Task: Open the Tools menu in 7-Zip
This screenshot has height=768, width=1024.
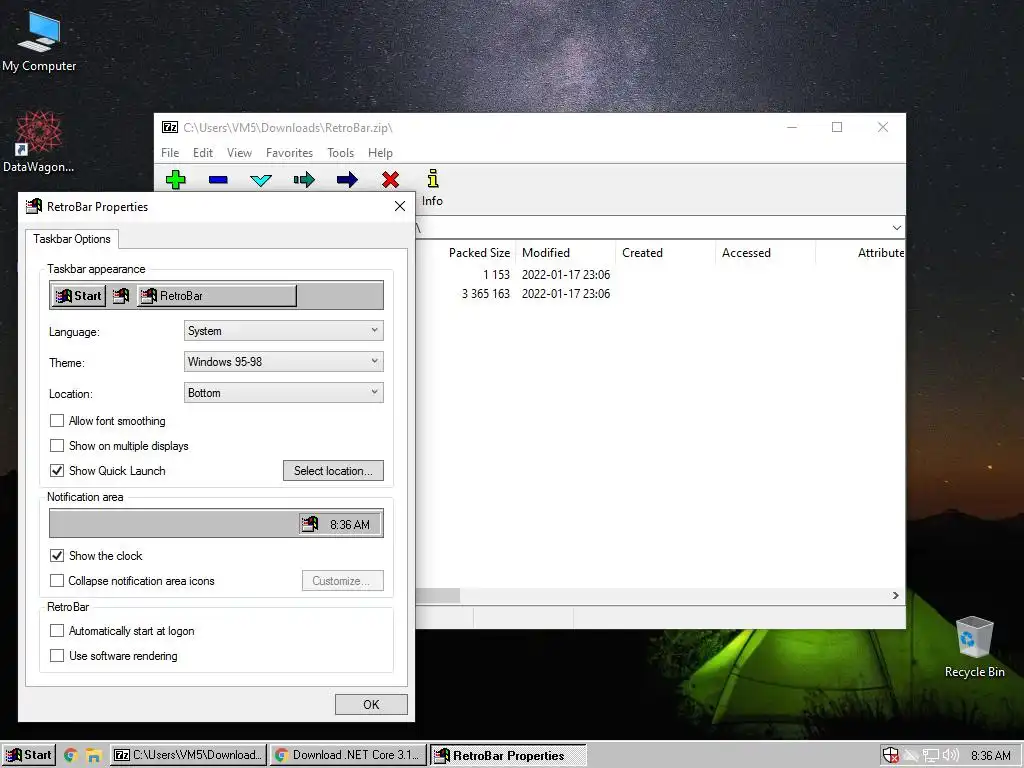Action: click(x=340, y=153)
